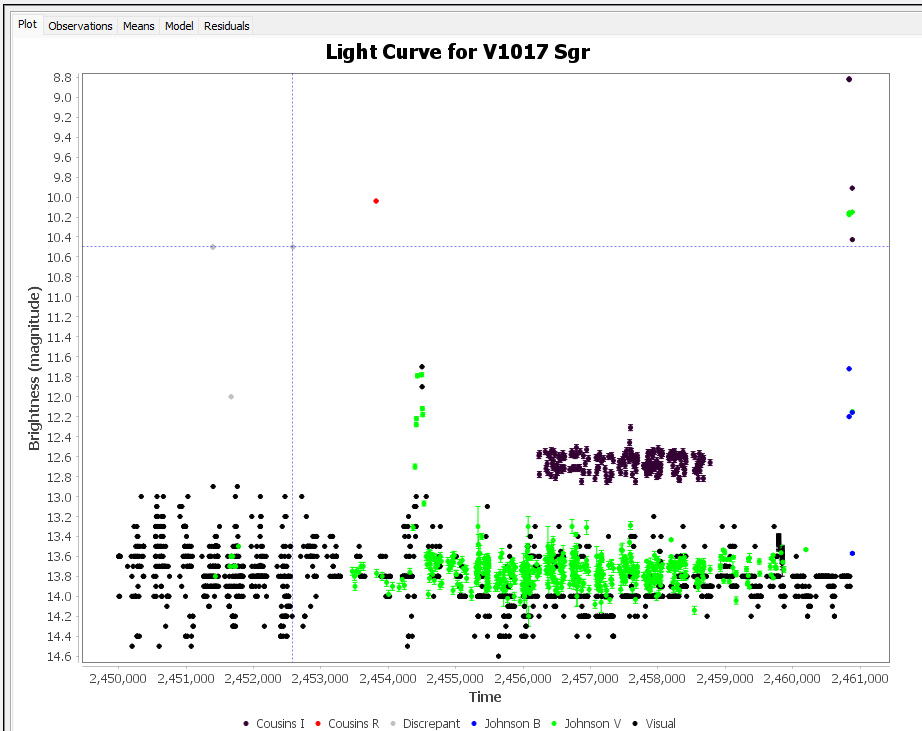
Task: Click the blue Johnson B point near 11.7
Action: click(849, 369)
